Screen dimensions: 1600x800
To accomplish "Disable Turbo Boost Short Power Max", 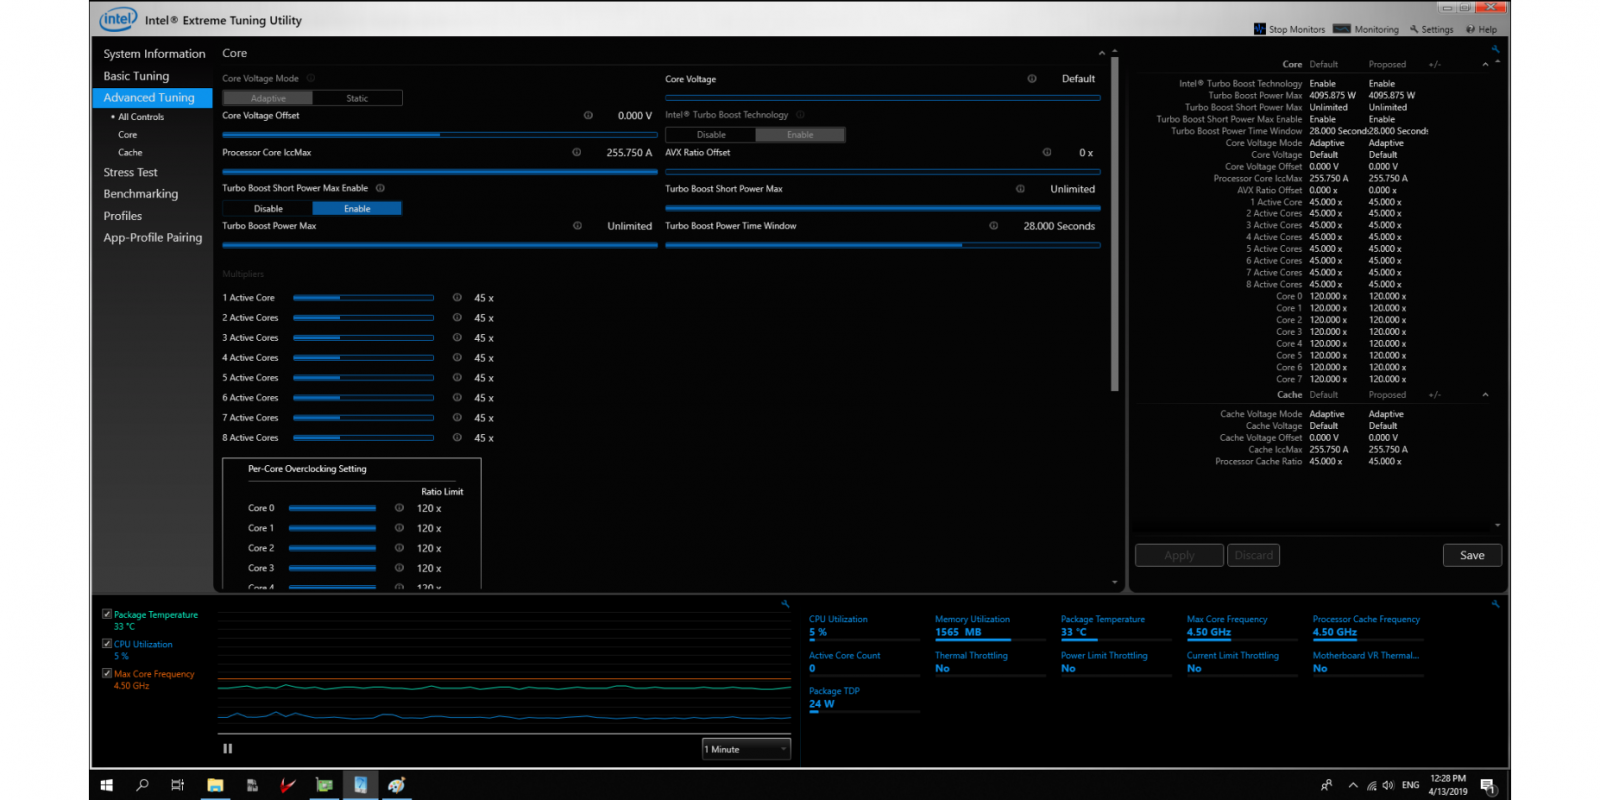I will pos(268,208).
